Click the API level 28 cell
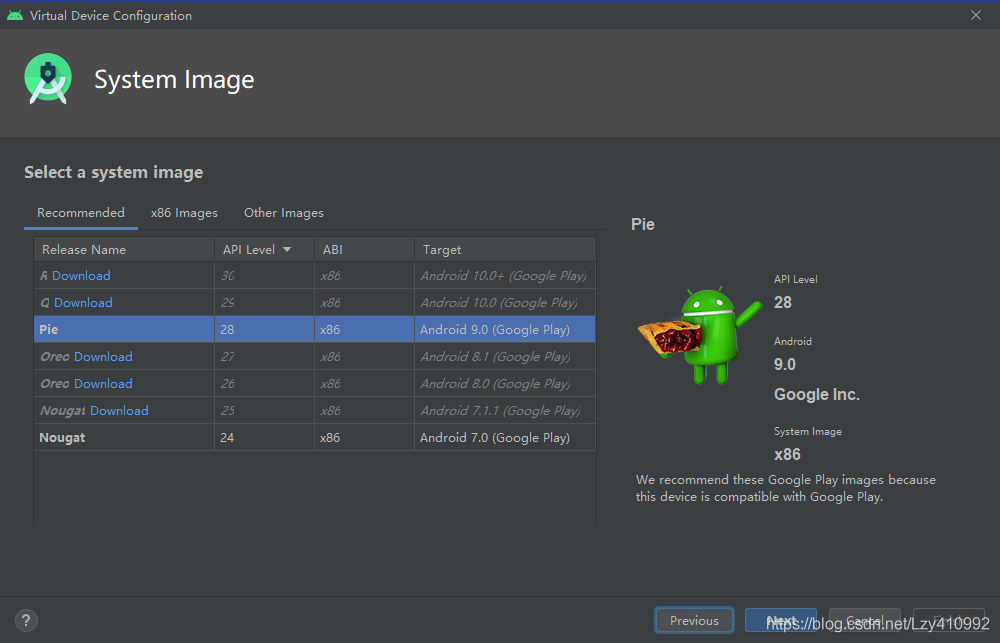The image size is (1000, 643). click(x=264, y=329)
